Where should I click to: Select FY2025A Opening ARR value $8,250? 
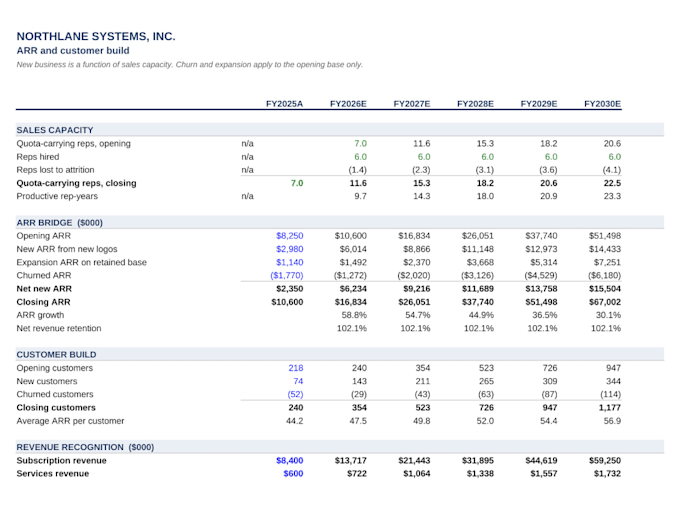pyautogui.click(x=289, y=236)
